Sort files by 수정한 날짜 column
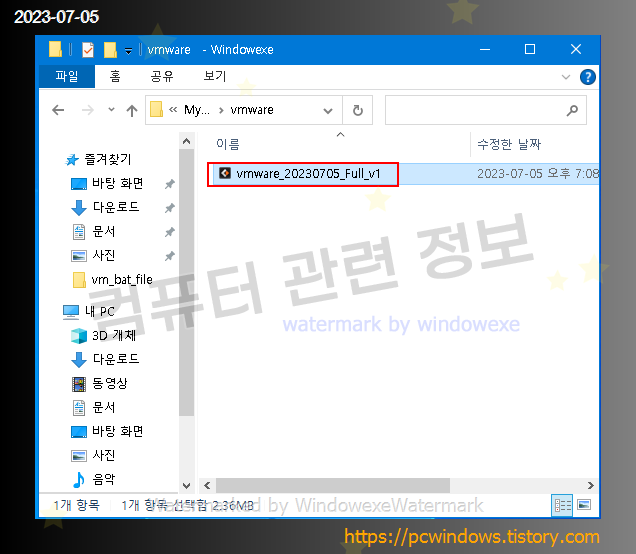Screen dimensions: 636x554 tap(509, 144)
